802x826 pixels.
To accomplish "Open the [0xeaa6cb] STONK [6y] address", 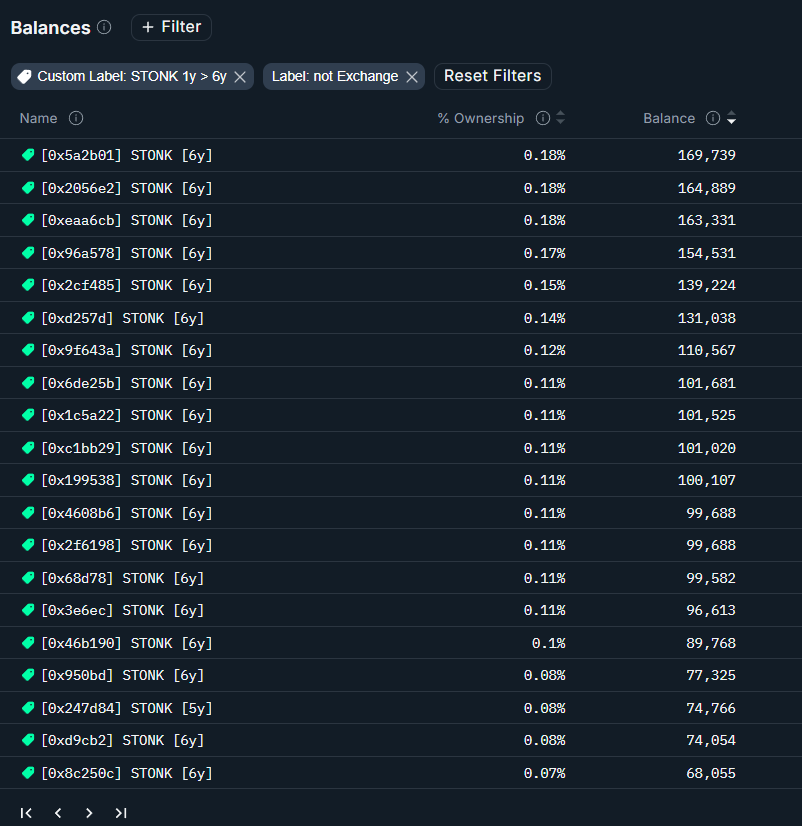I will (126, 220).
